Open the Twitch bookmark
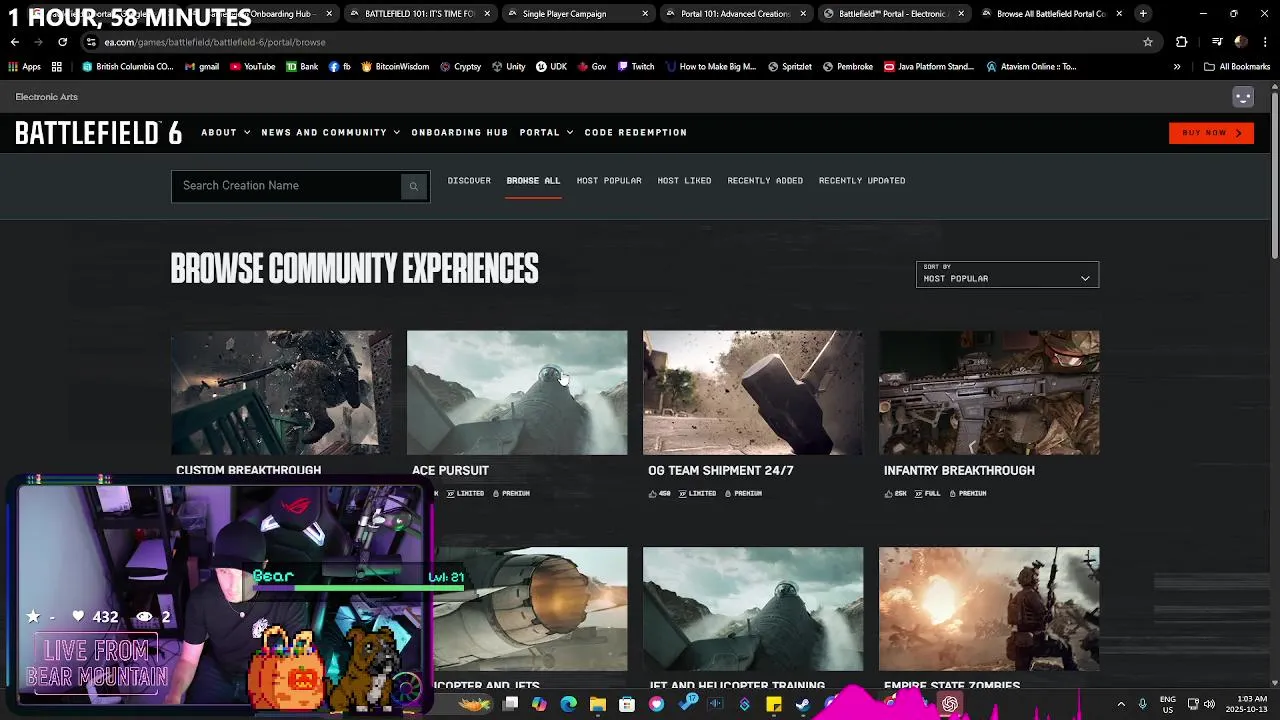The width and height of the screenshot is (1280, 720). tap(635, 67)
